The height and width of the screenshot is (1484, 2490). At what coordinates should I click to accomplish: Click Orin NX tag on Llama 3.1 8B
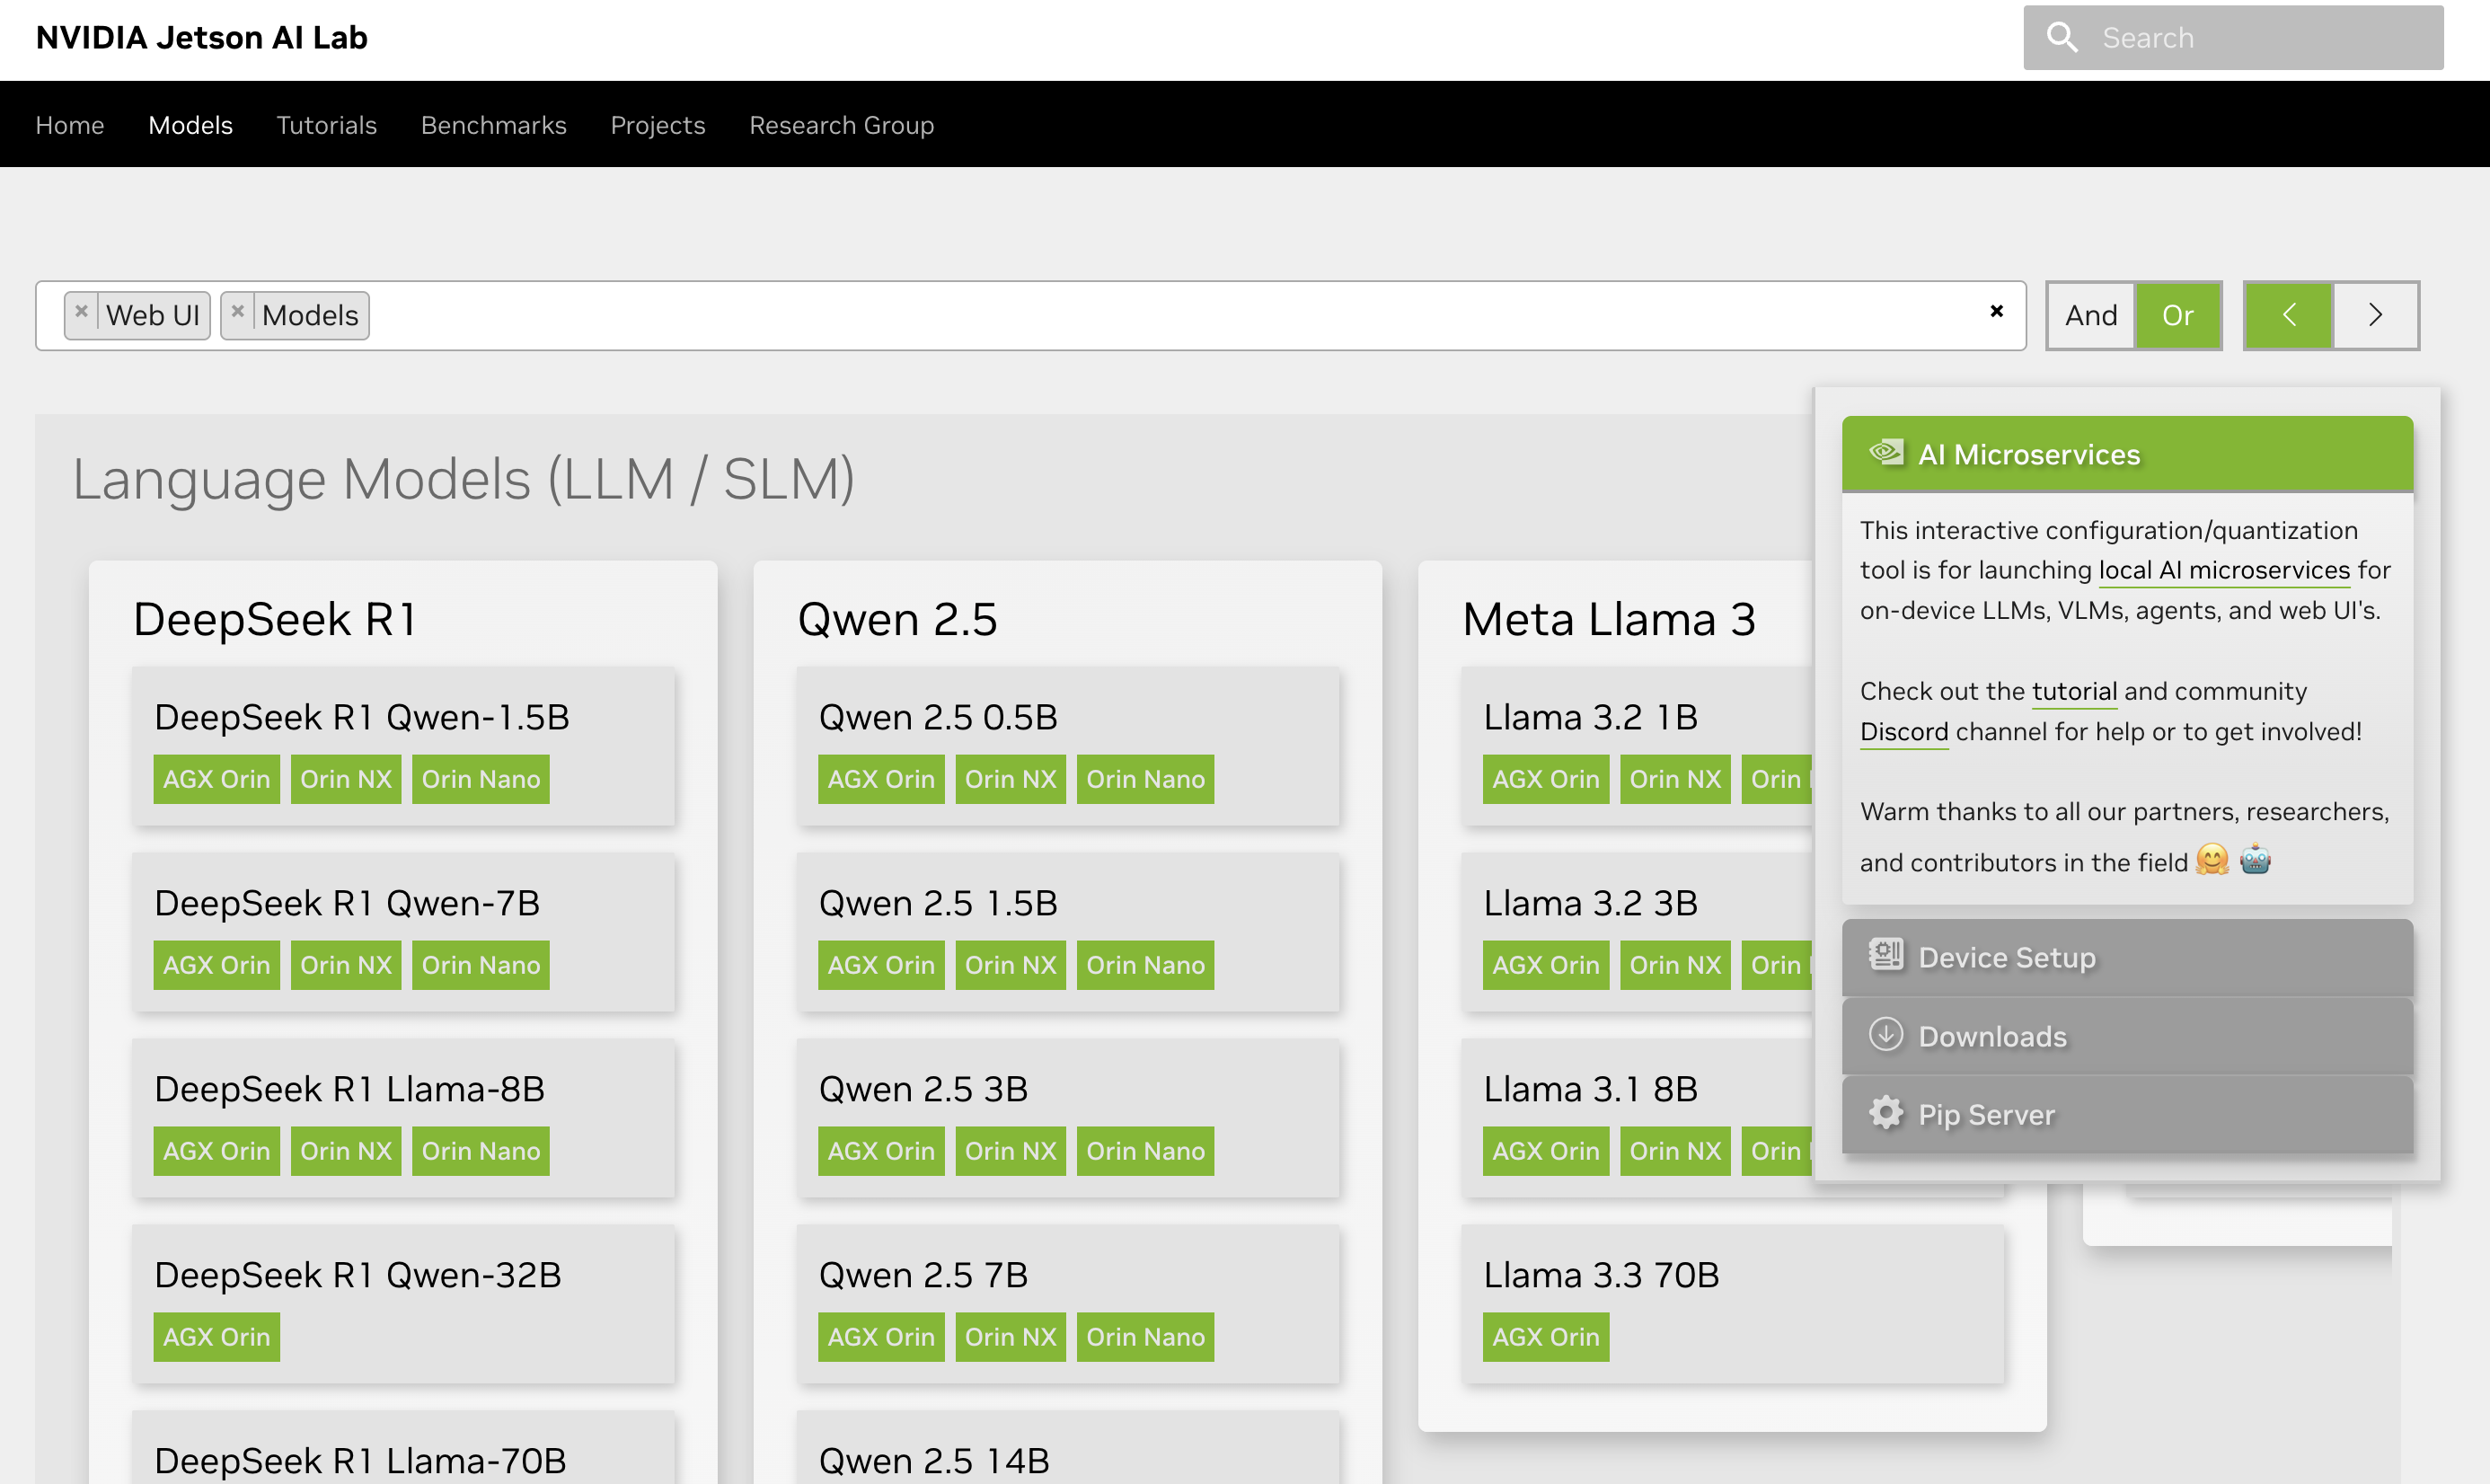1676,1151
